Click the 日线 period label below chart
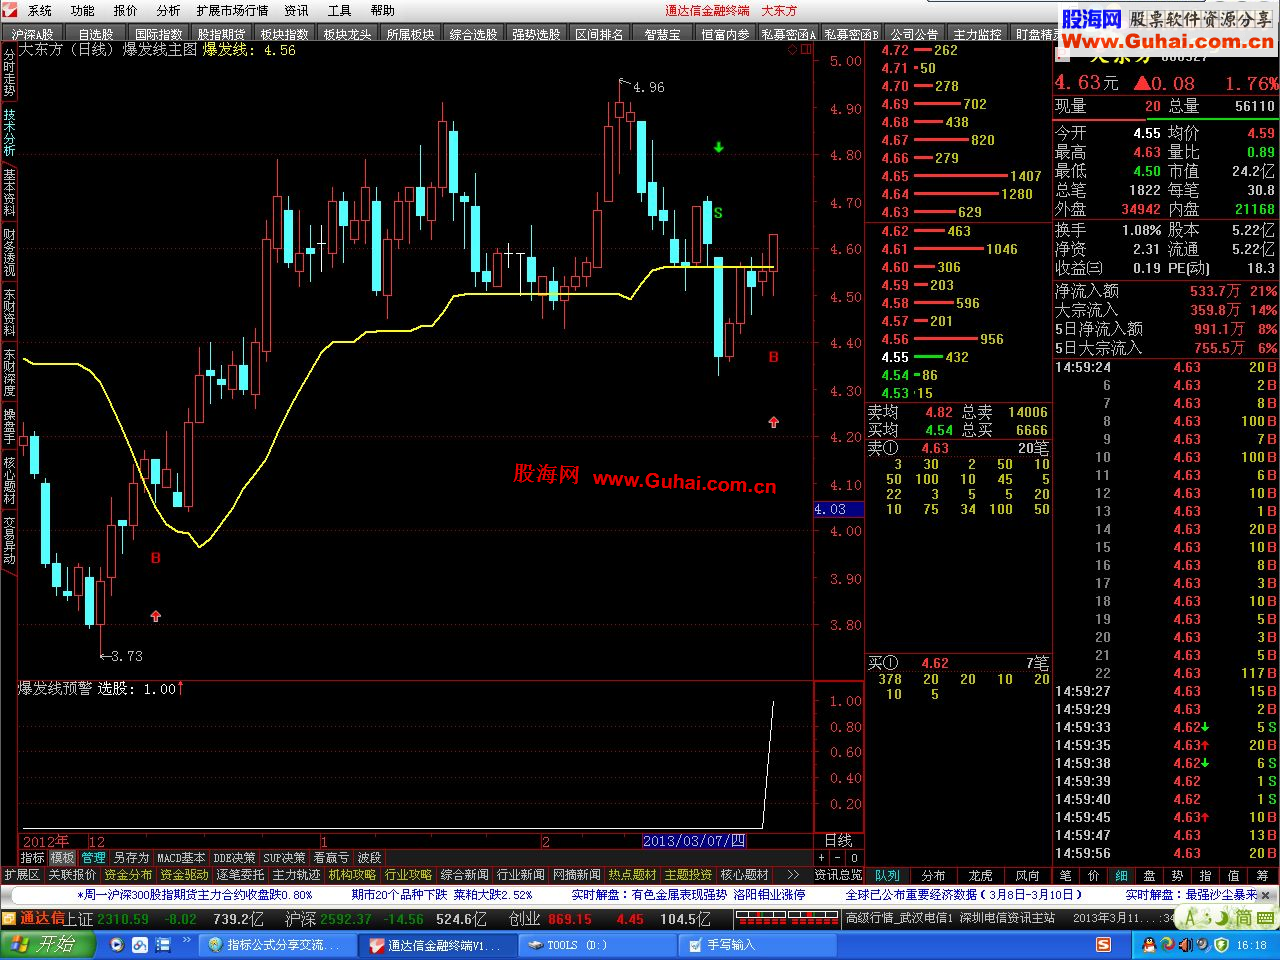Viewport: 1280px width, 960px height. pyautogui.click(x=838, y=841)
